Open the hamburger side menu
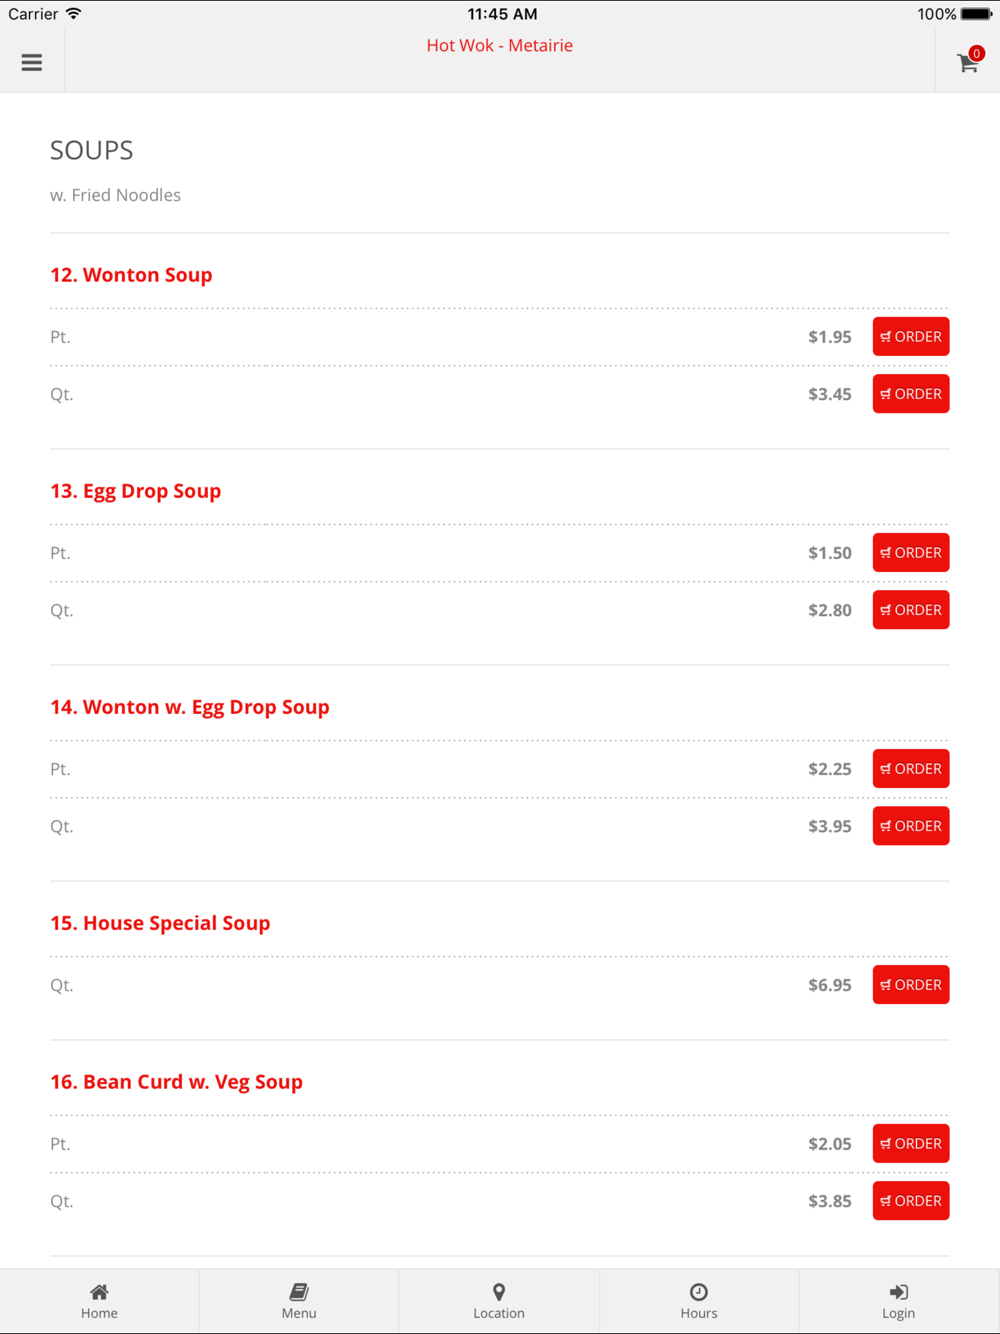 (x=32, y=62)
